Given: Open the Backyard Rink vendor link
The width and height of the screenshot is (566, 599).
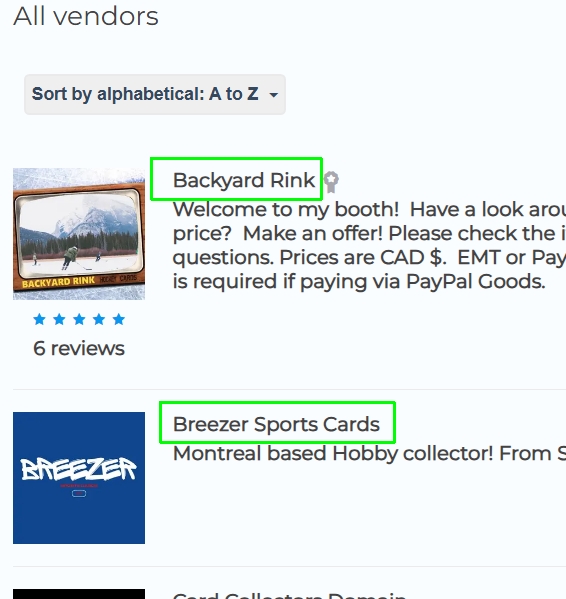Looking at the screenshot, I should (x=244, y=180).
